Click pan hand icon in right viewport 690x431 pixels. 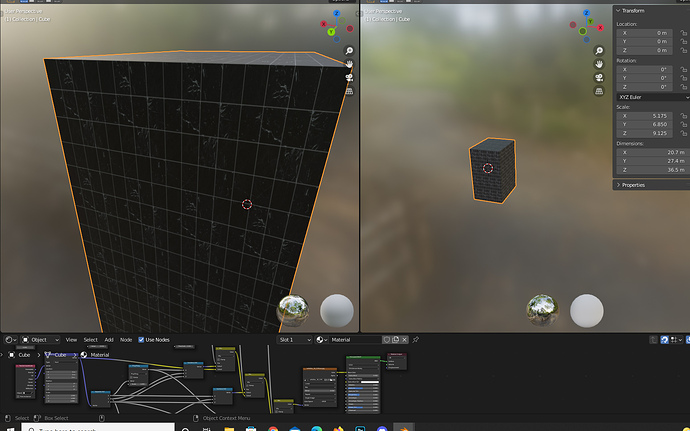pos(599,64)
